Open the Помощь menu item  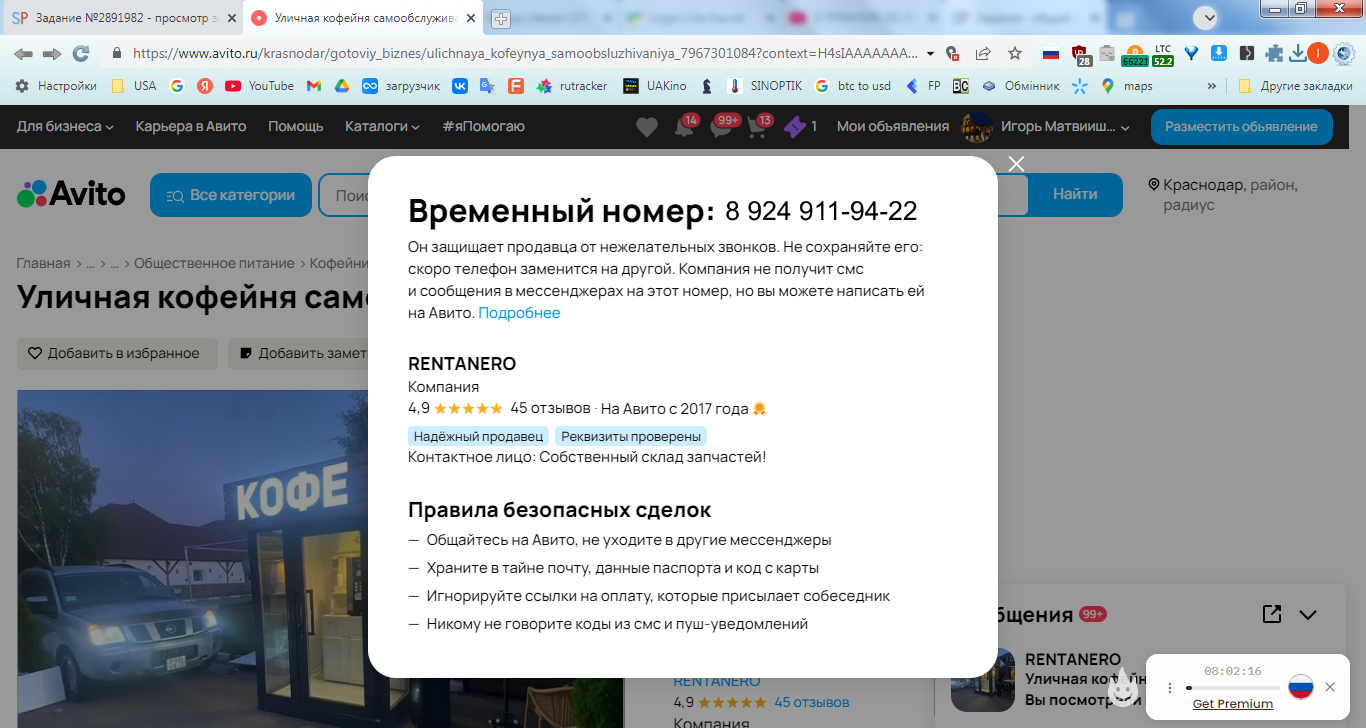(x=296, y=127)
